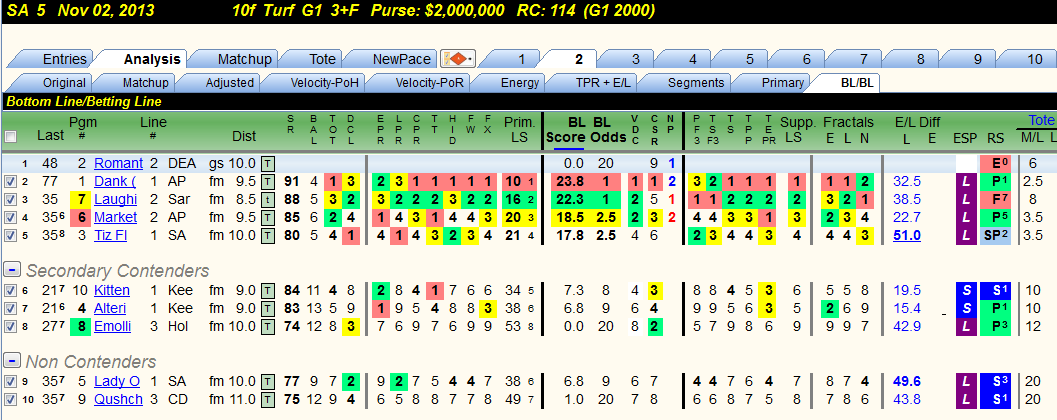
Task: Open the Laughi horse link
Action: pyautogui.click(x=115, y=200)
